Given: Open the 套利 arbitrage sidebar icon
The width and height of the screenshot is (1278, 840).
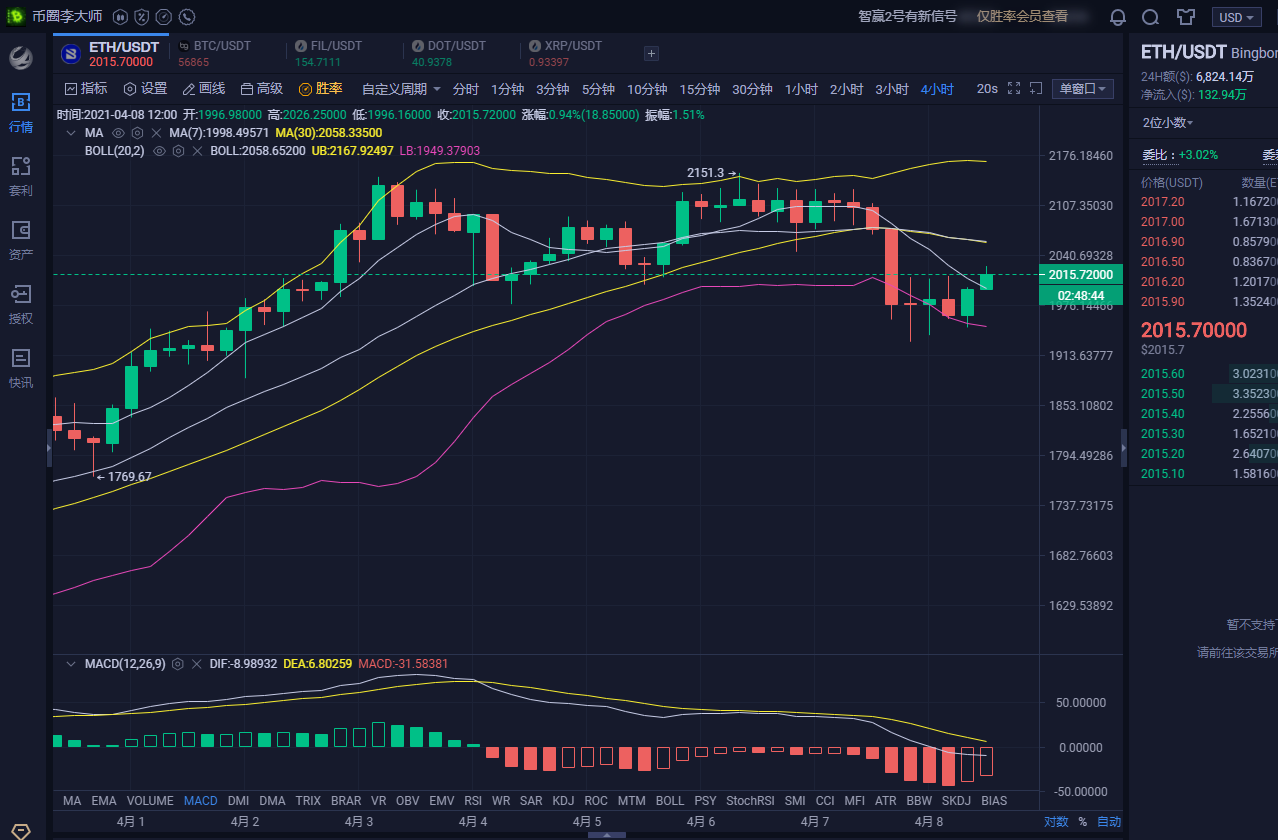Looking at the screenshot, I should point(21,176).
